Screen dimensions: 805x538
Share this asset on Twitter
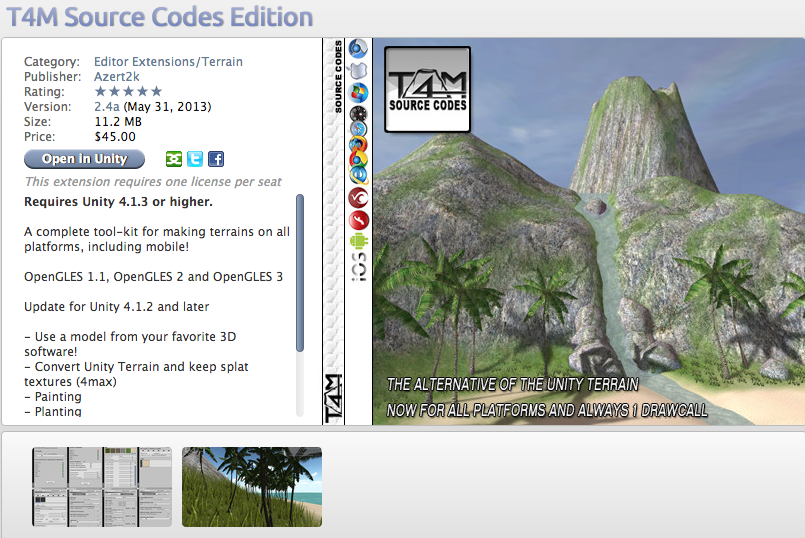pos(195,159)
